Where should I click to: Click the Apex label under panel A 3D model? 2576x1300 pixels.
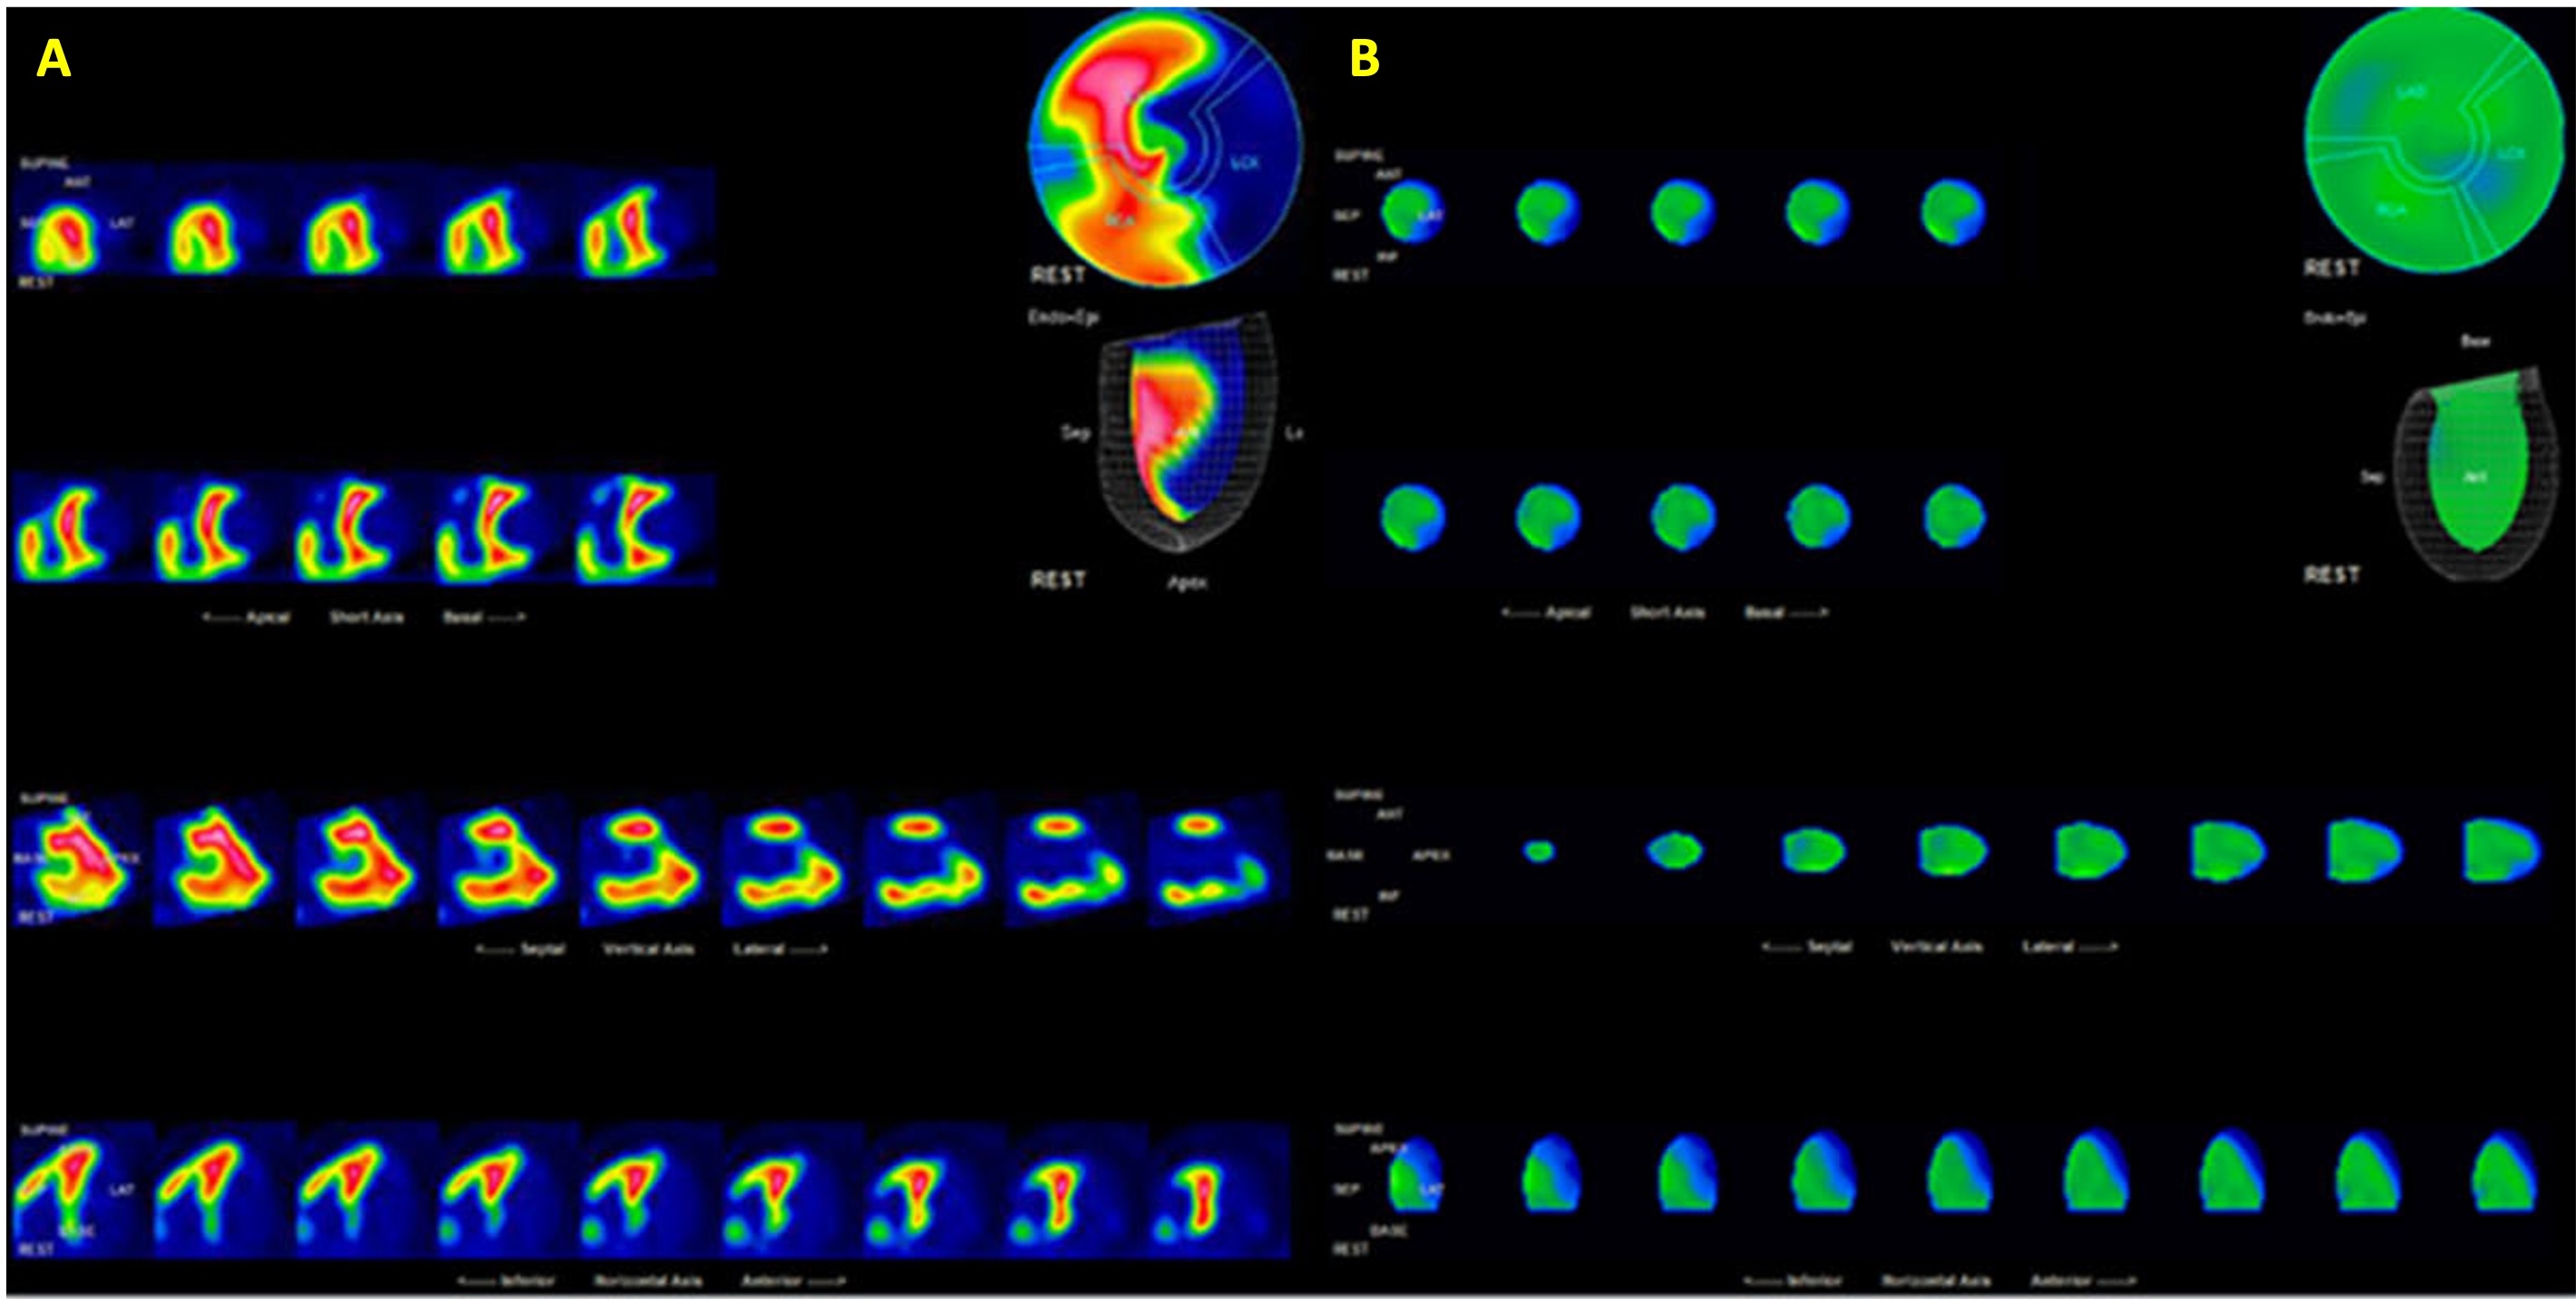[1187, 582]
